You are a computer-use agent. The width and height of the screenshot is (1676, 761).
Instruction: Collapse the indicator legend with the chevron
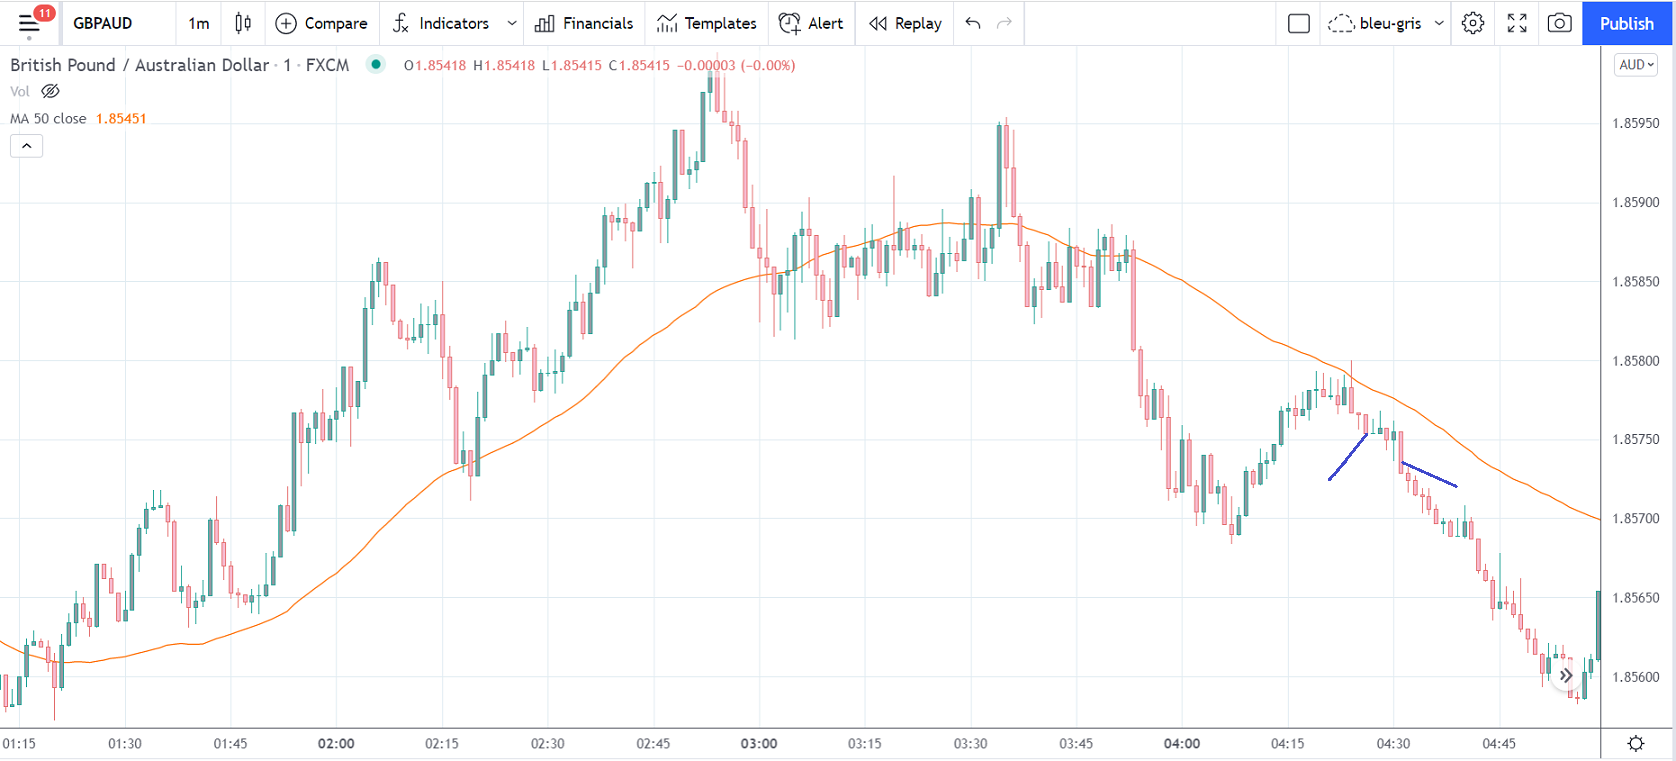(x=27, y=146)
